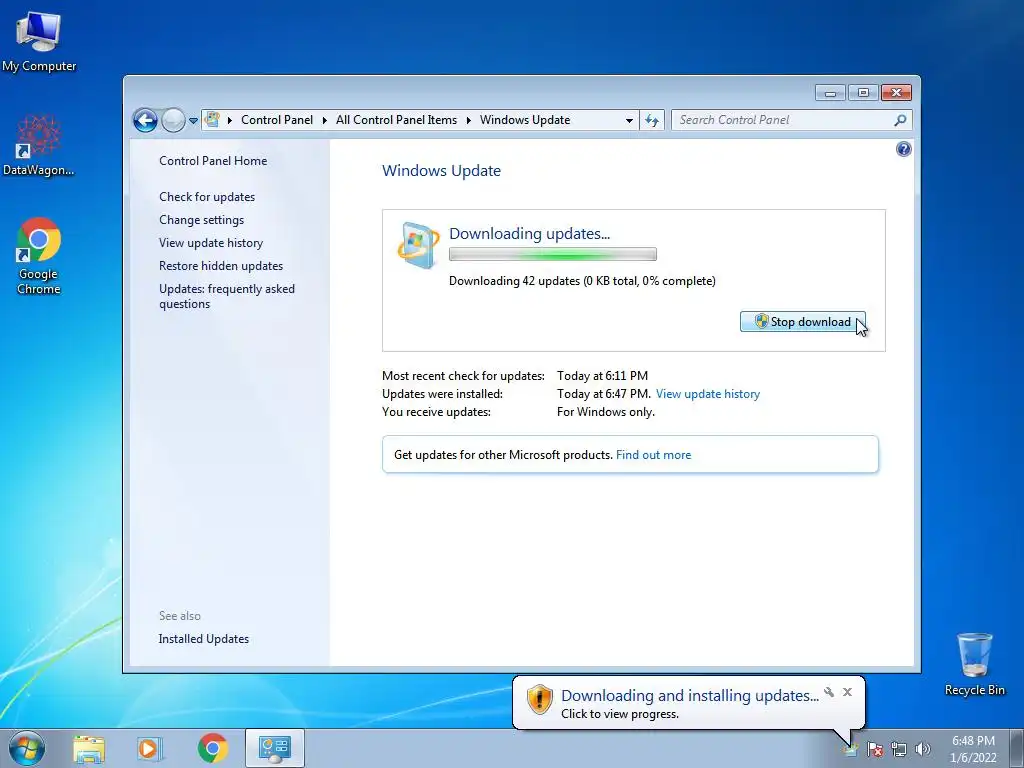Click the Downloading updates... heading
1024x768 pixels.
(x=529, y=233)
